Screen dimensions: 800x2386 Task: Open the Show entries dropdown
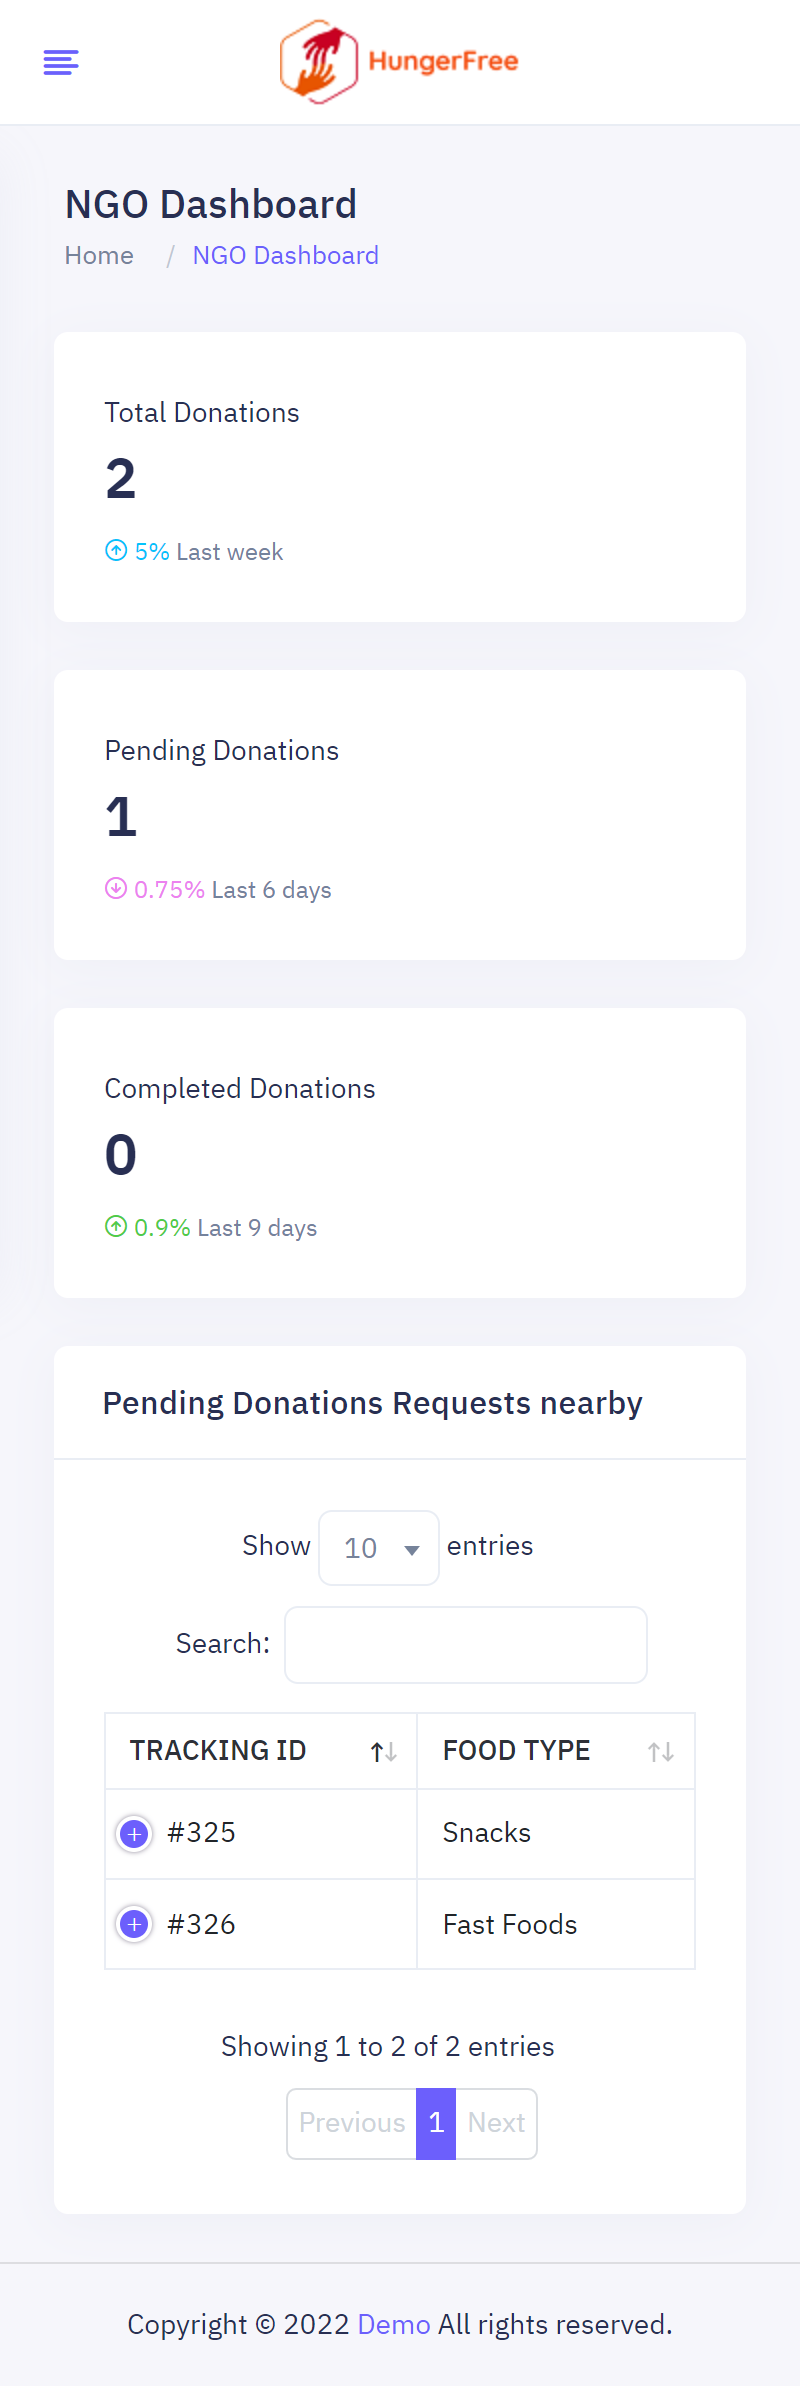click(x=379, y=1548)
